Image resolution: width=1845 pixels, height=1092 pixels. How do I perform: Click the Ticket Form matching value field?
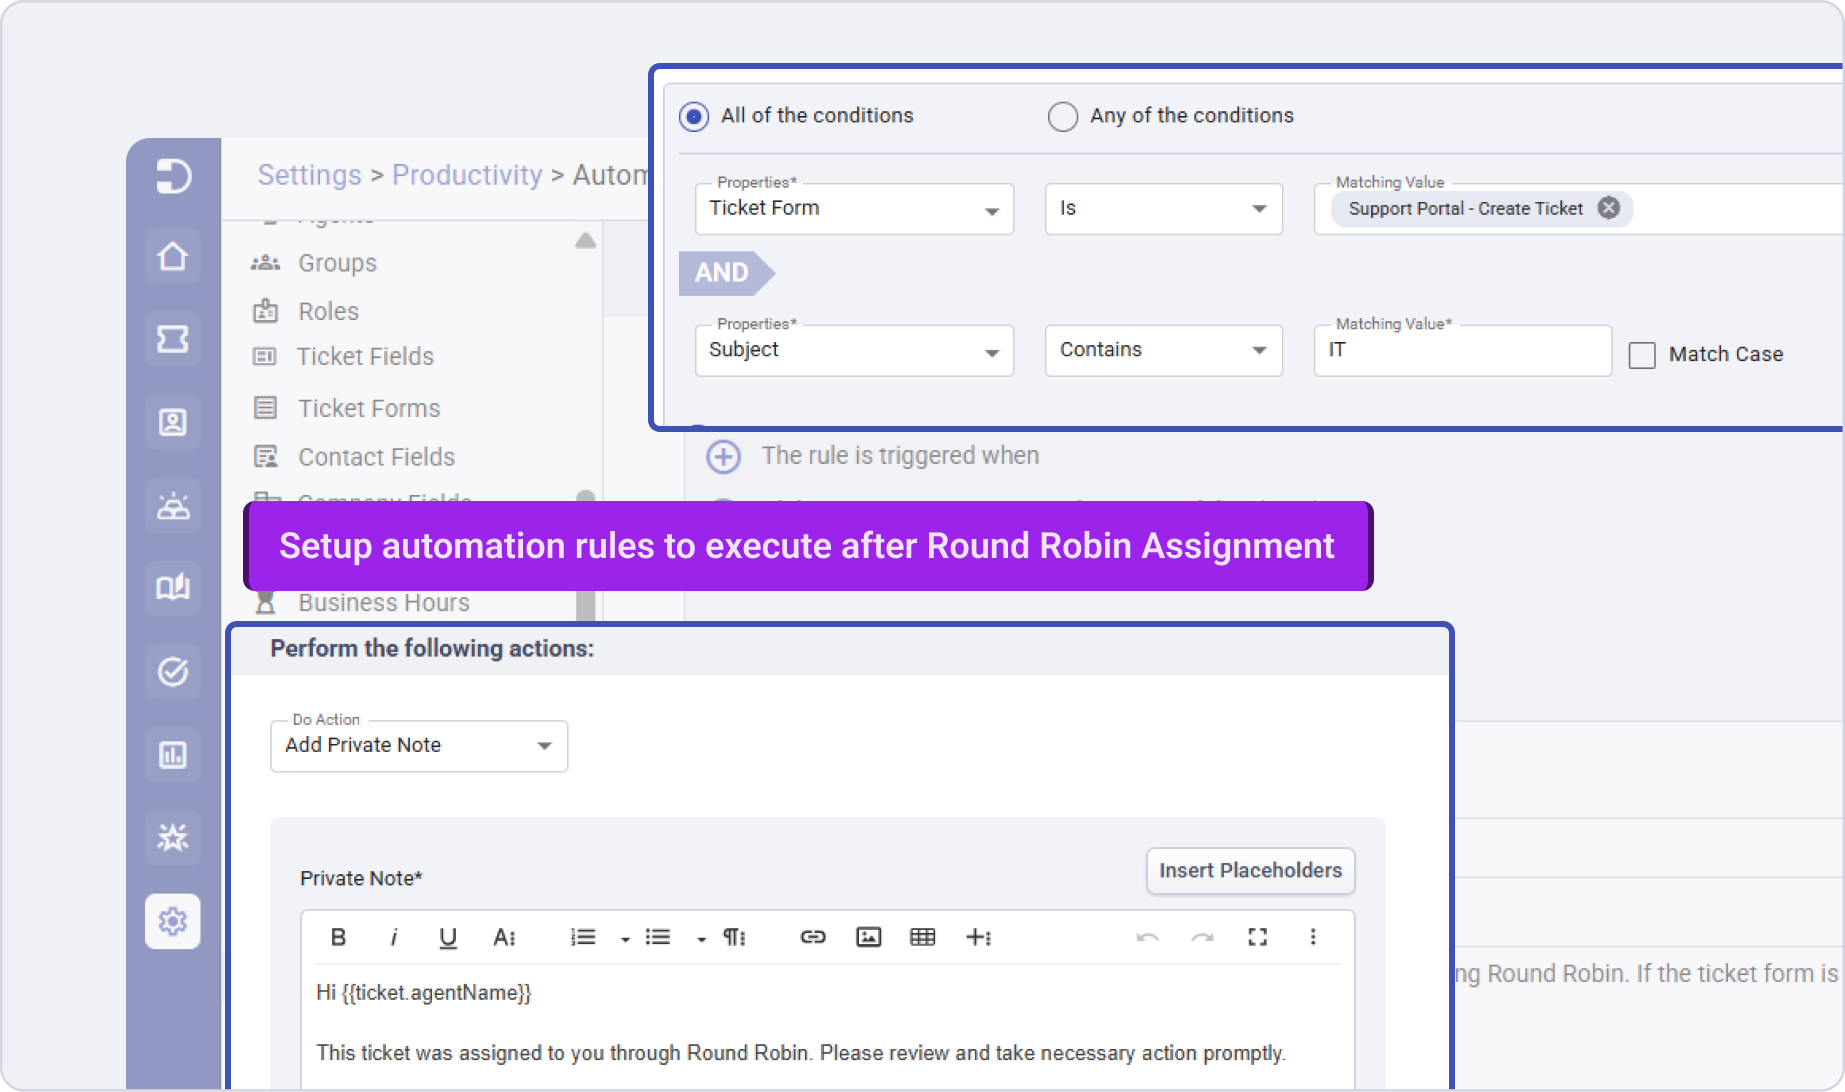(1579, 209)
